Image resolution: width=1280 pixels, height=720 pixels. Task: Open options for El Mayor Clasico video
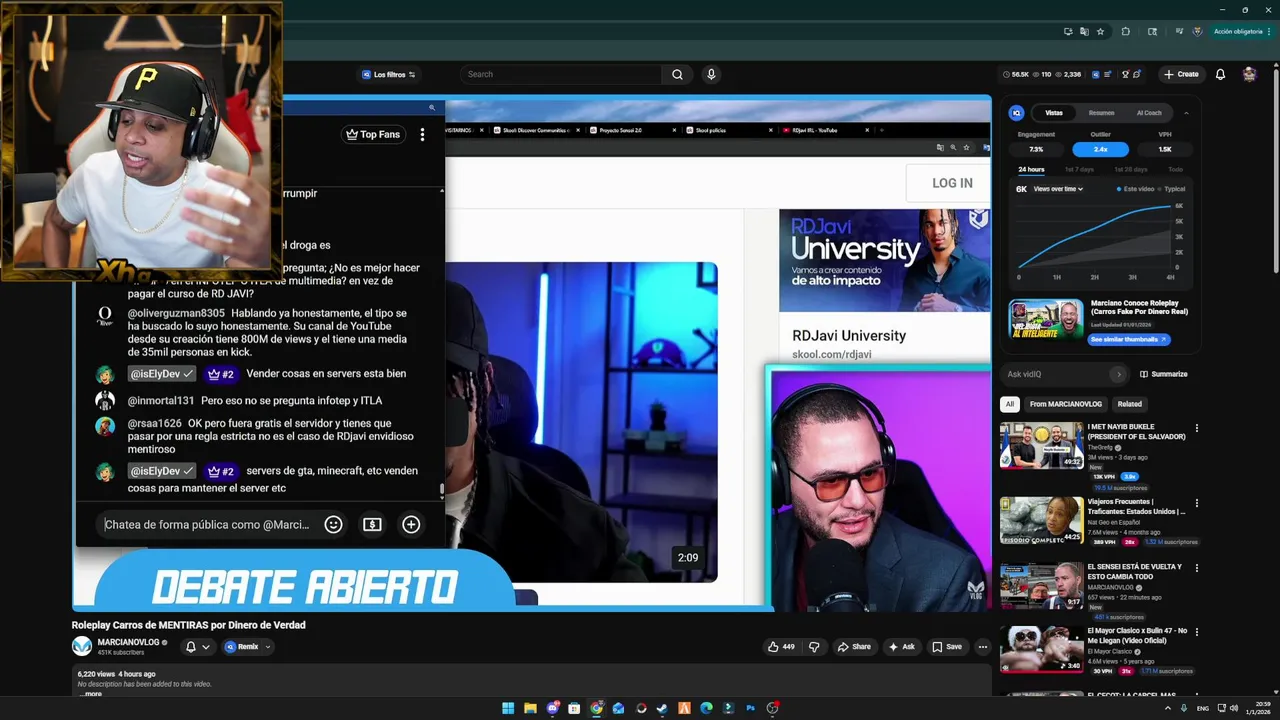1196,632
